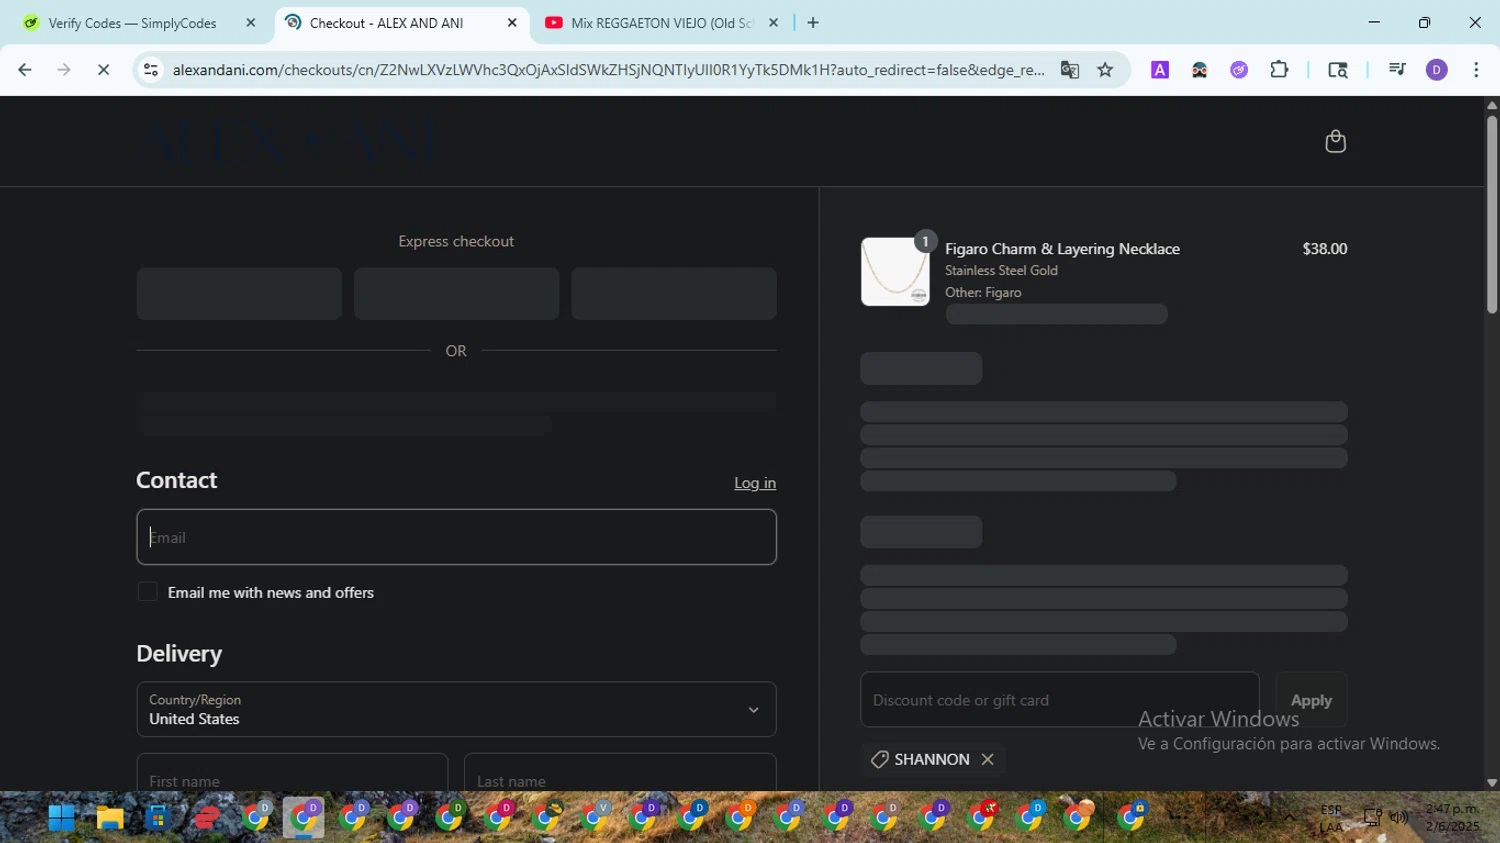Open the taskbar volume speaker icon

tap(1399, 817)
